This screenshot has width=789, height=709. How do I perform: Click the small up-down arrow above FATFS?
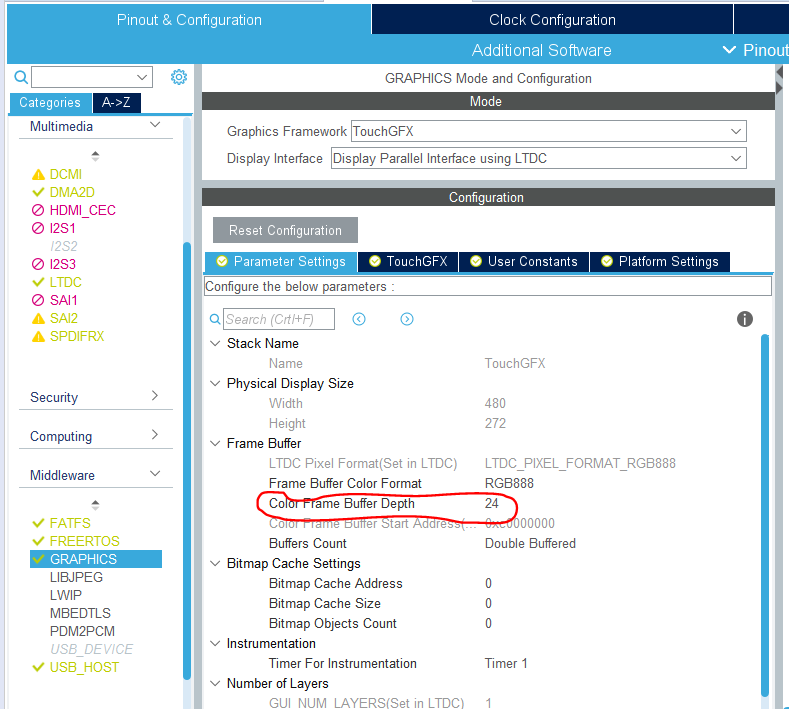tap(95, 505)
